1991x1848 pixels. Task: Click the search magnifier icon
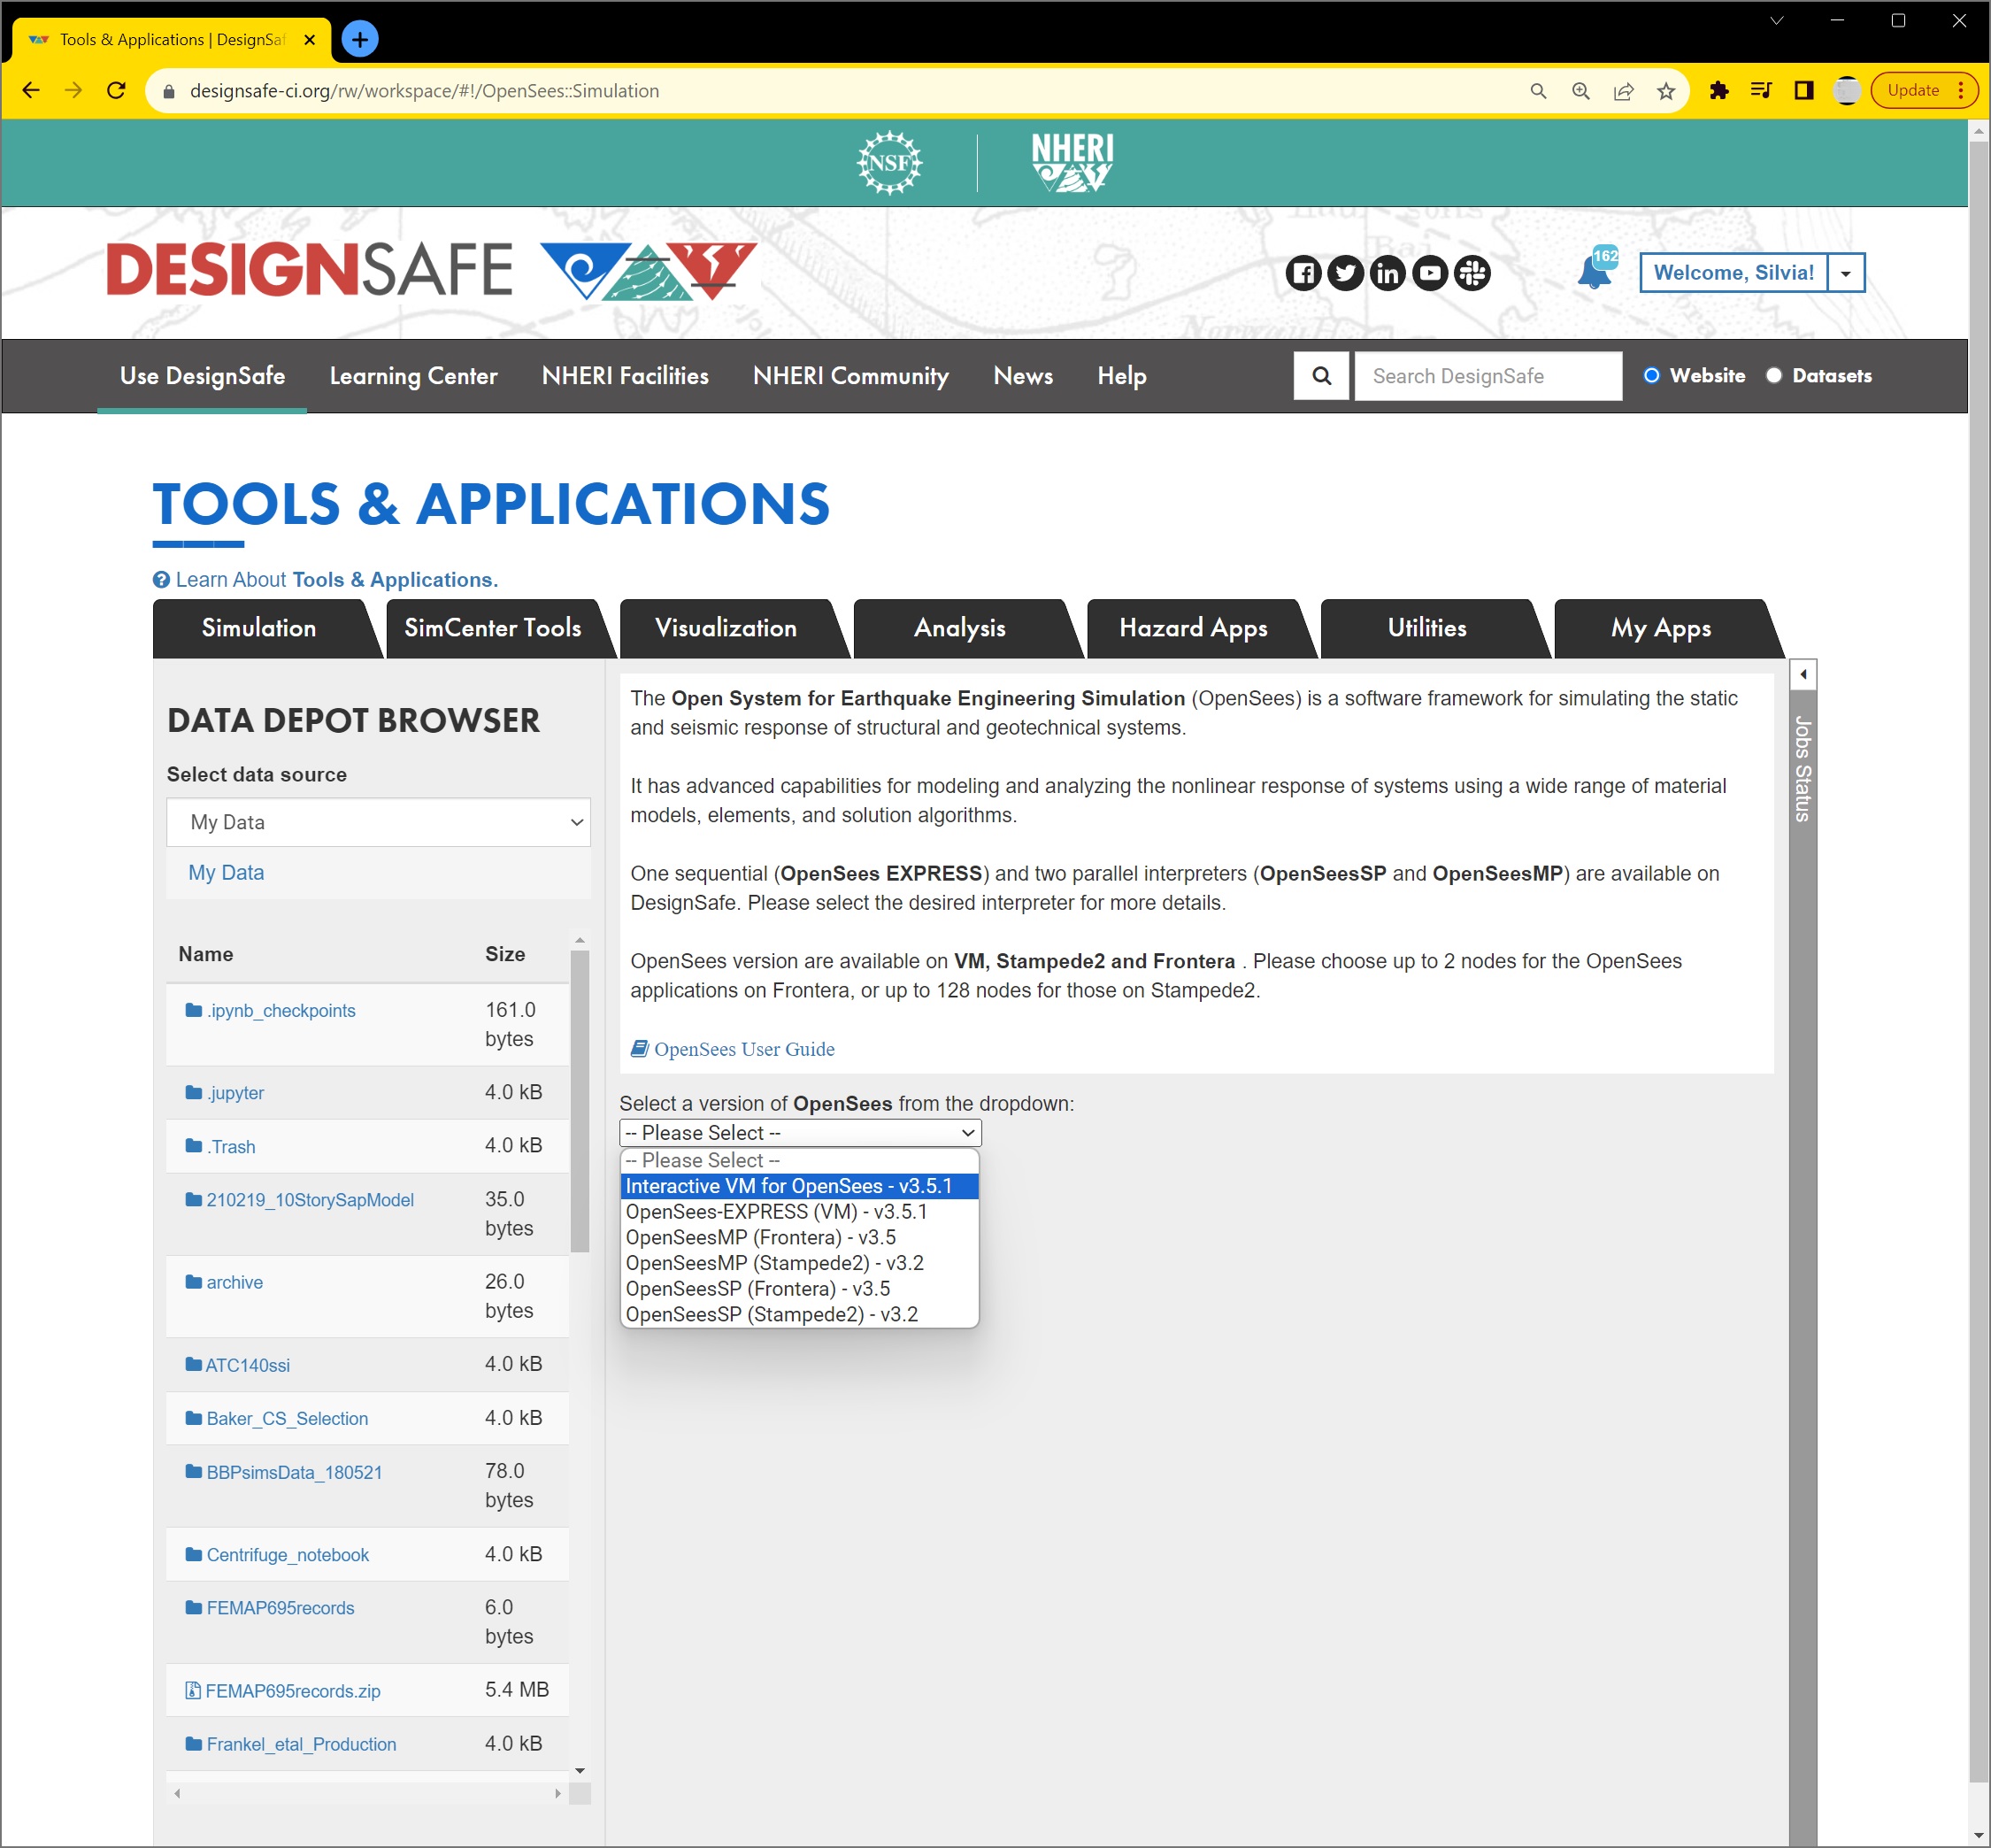[1321, 375]
